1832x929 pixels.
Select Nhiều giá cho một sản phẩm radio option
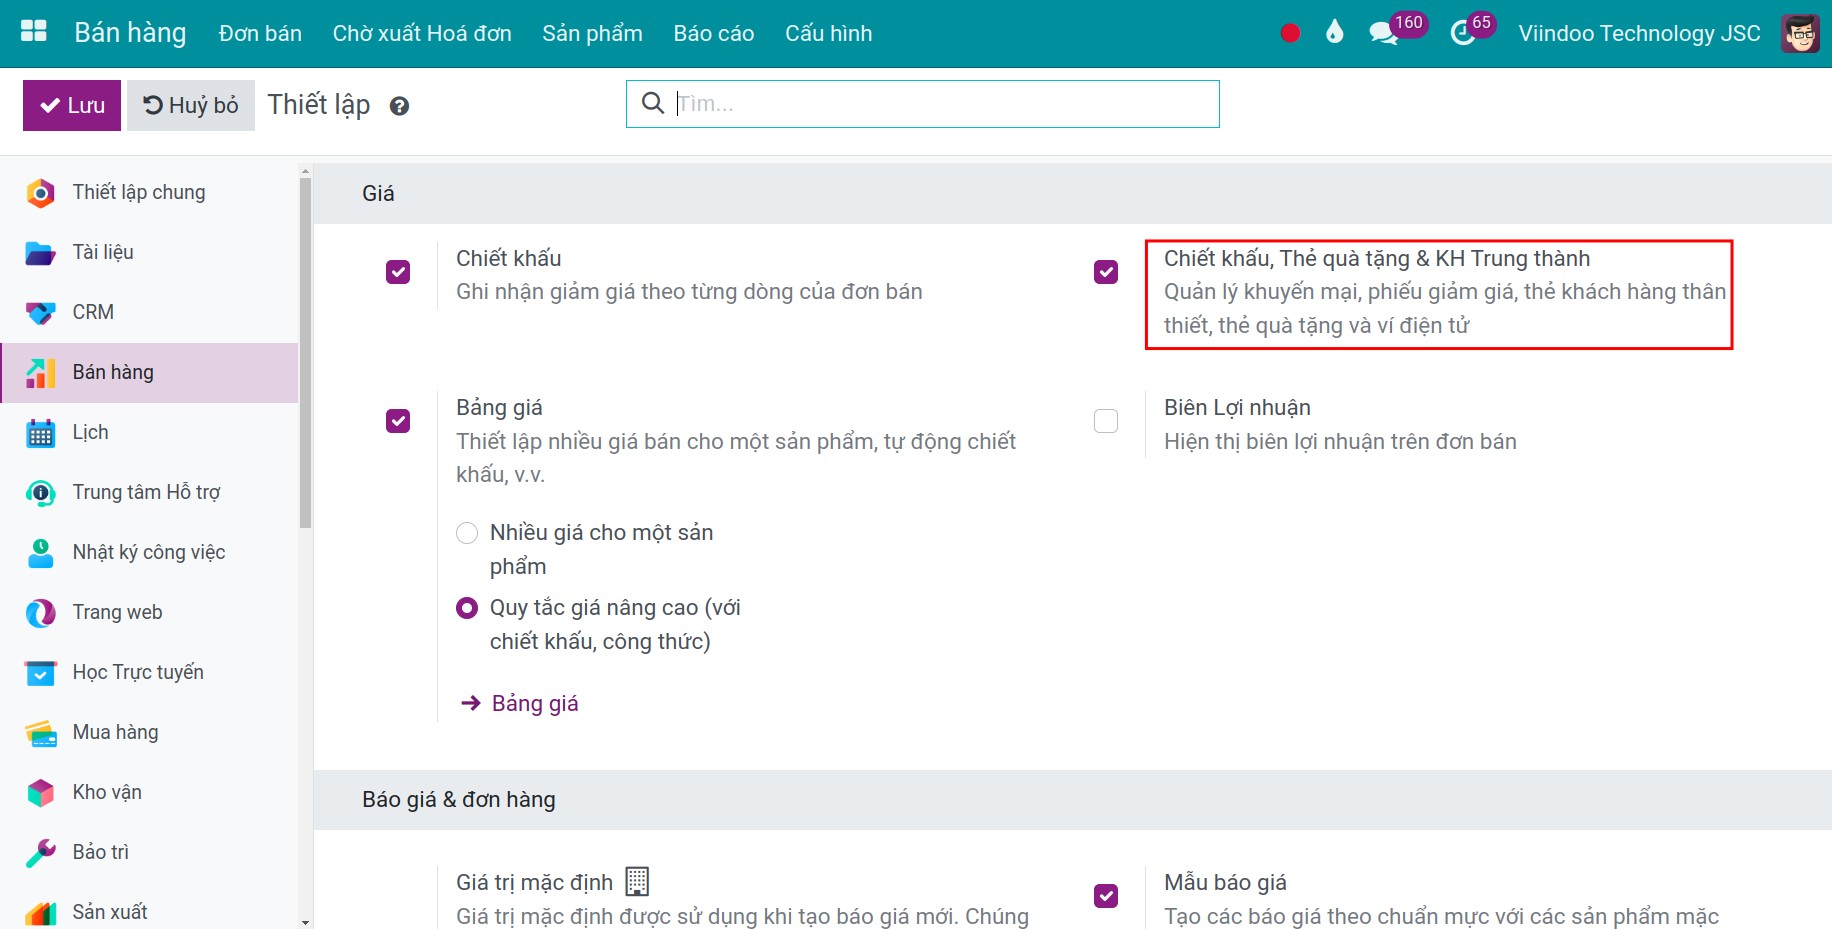pyautogui.click(x=467, y=533)
